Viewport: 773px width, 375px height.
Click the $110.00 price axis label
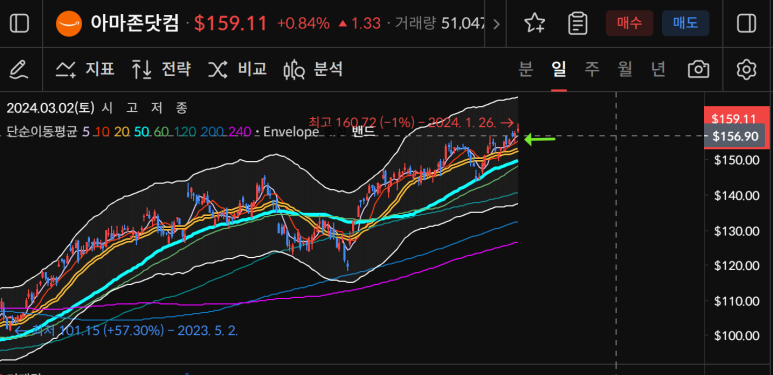point(738,301)
